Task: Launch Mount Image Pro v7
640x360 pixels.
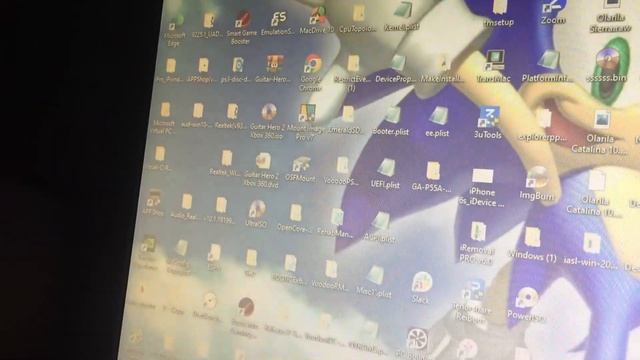Action: tap(306, 122)
